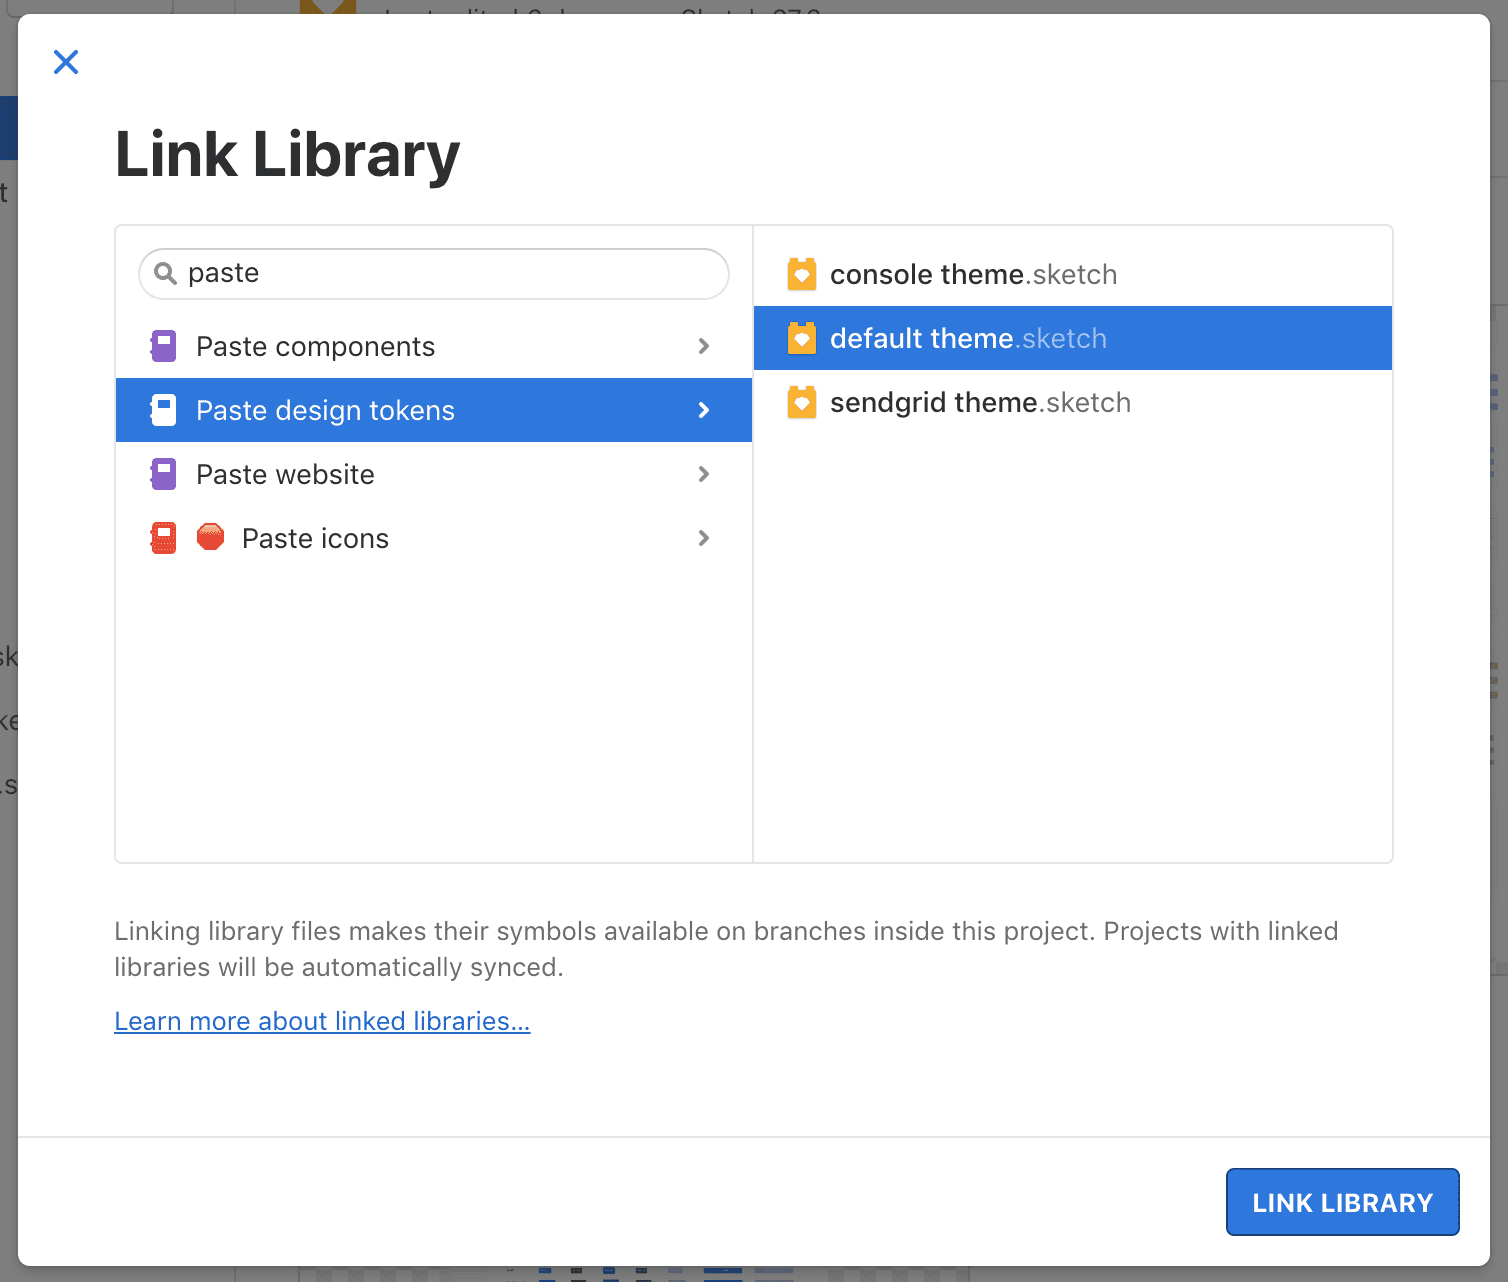Select the console theme.sketch file

tap(970, 274)
